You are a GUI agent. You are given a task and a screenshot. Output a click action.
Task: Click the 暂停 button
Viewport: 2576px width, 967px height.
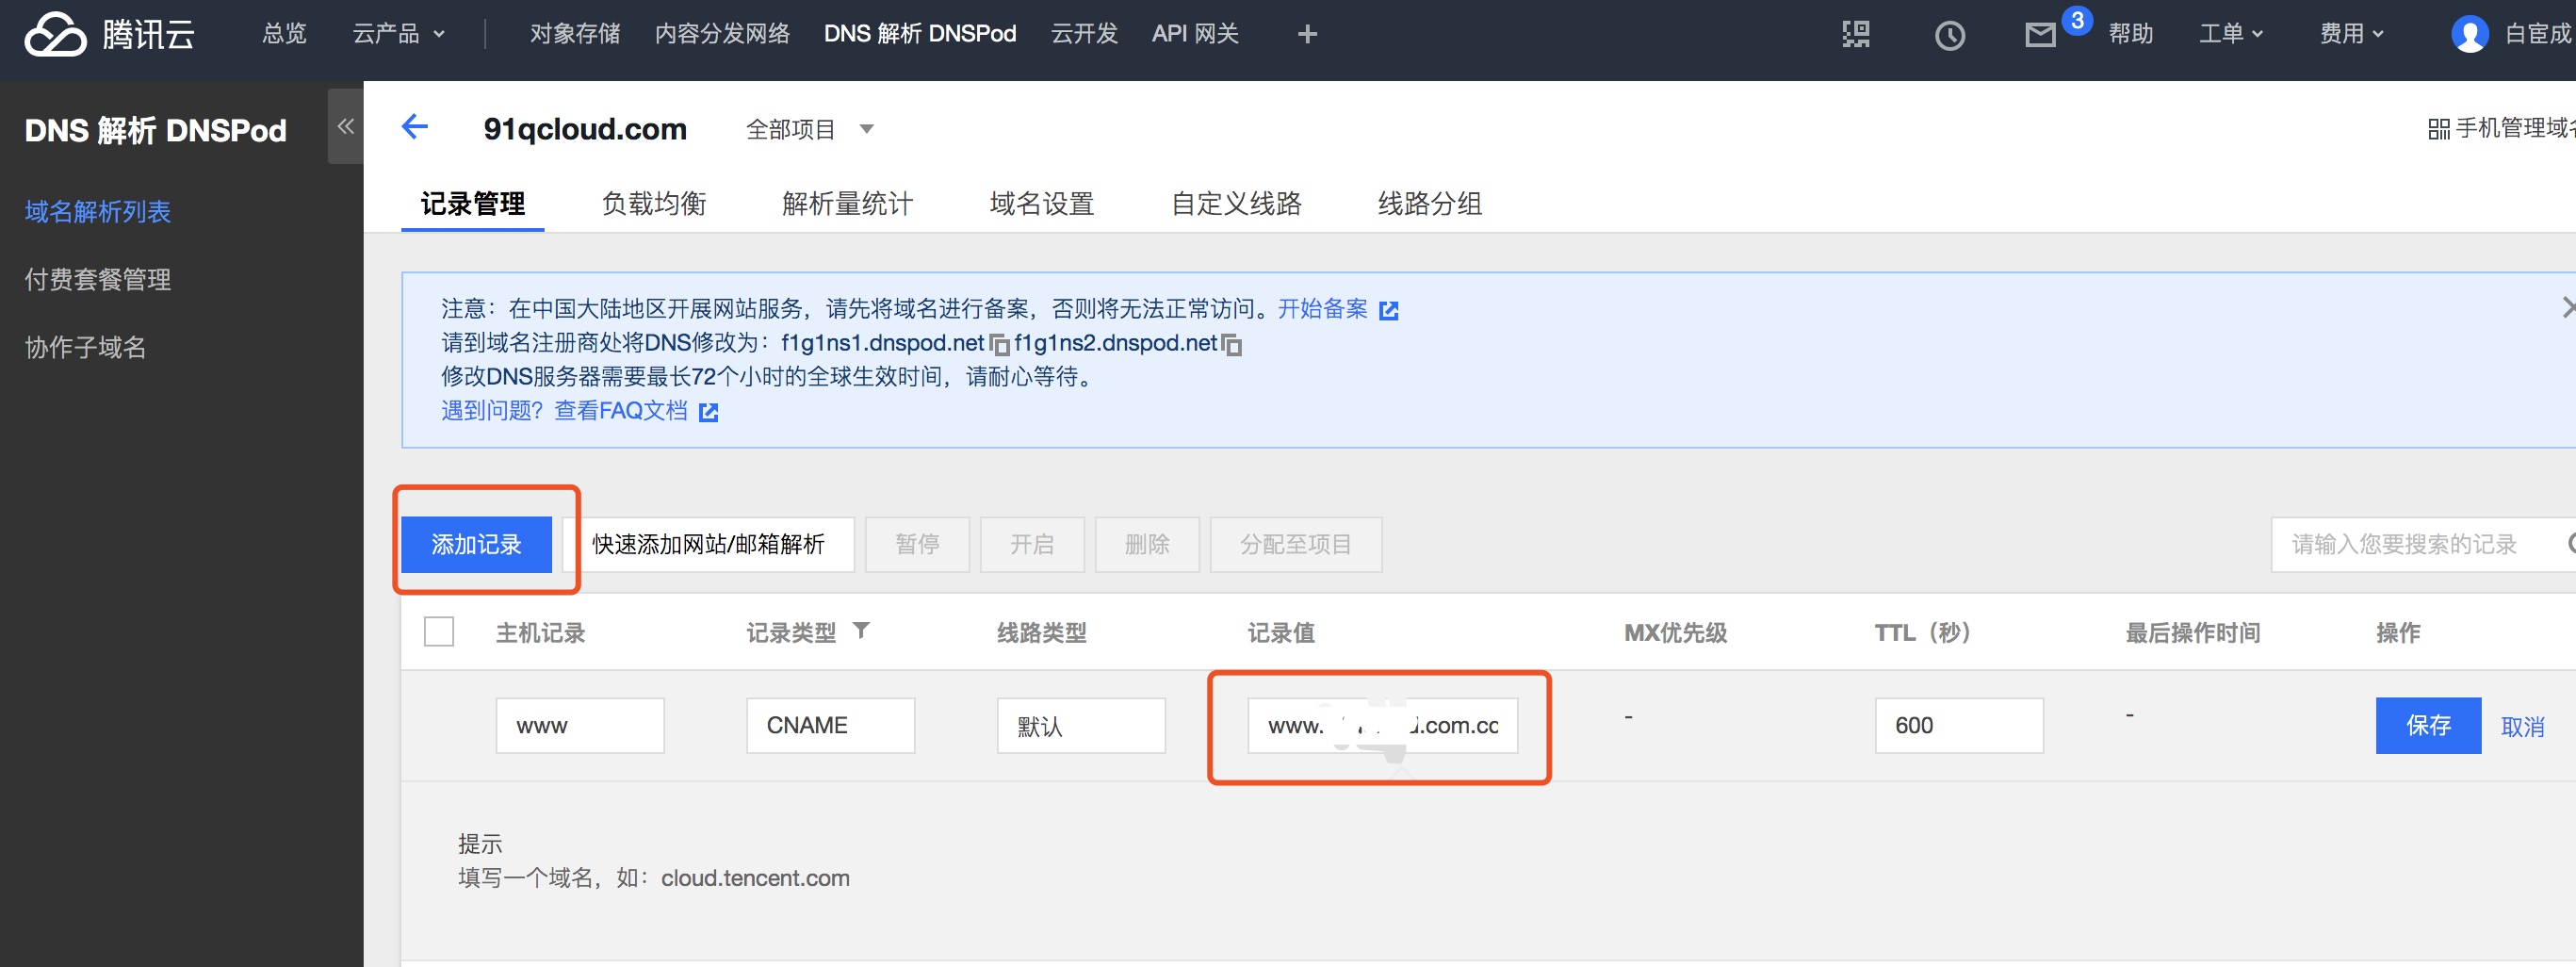click(917, 544)
